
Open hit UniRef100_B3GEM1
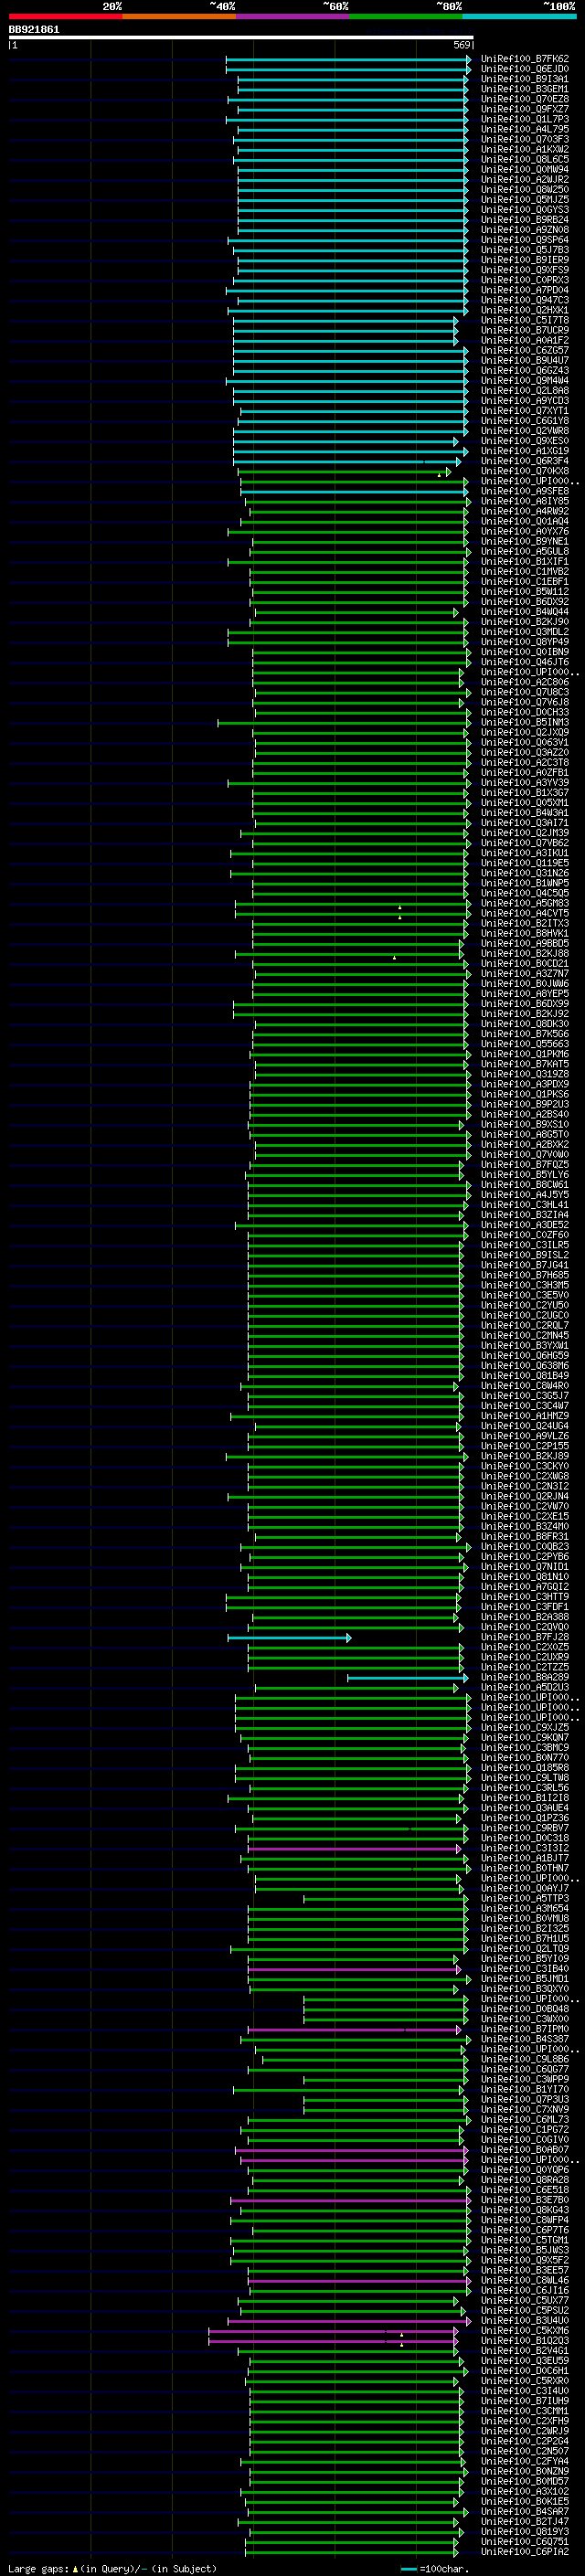(525, 89)
